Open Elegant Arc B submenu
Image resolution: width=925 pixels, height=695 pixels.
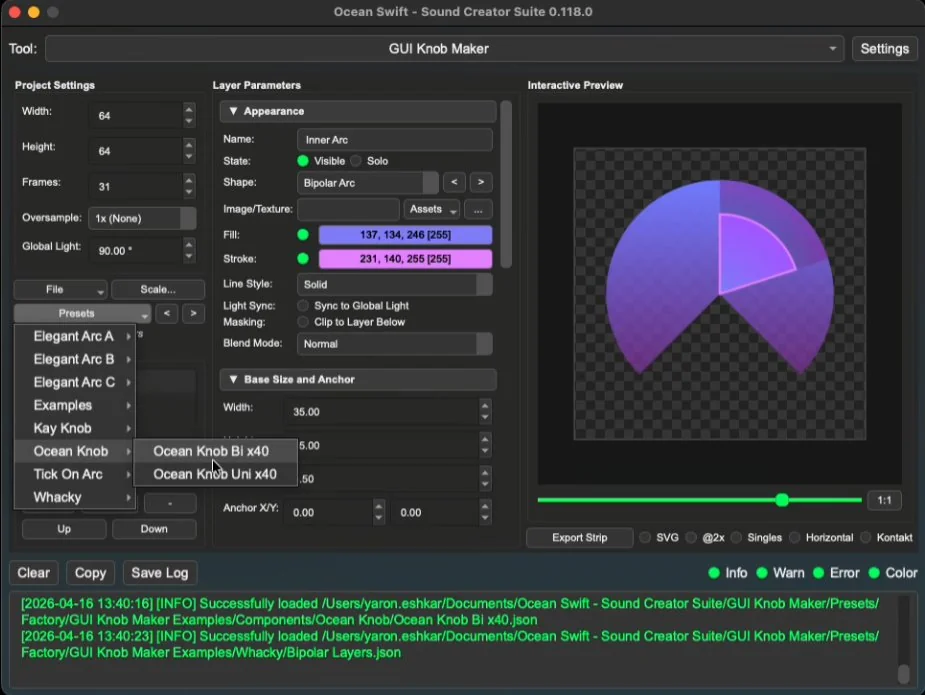[x=75, y=359]
